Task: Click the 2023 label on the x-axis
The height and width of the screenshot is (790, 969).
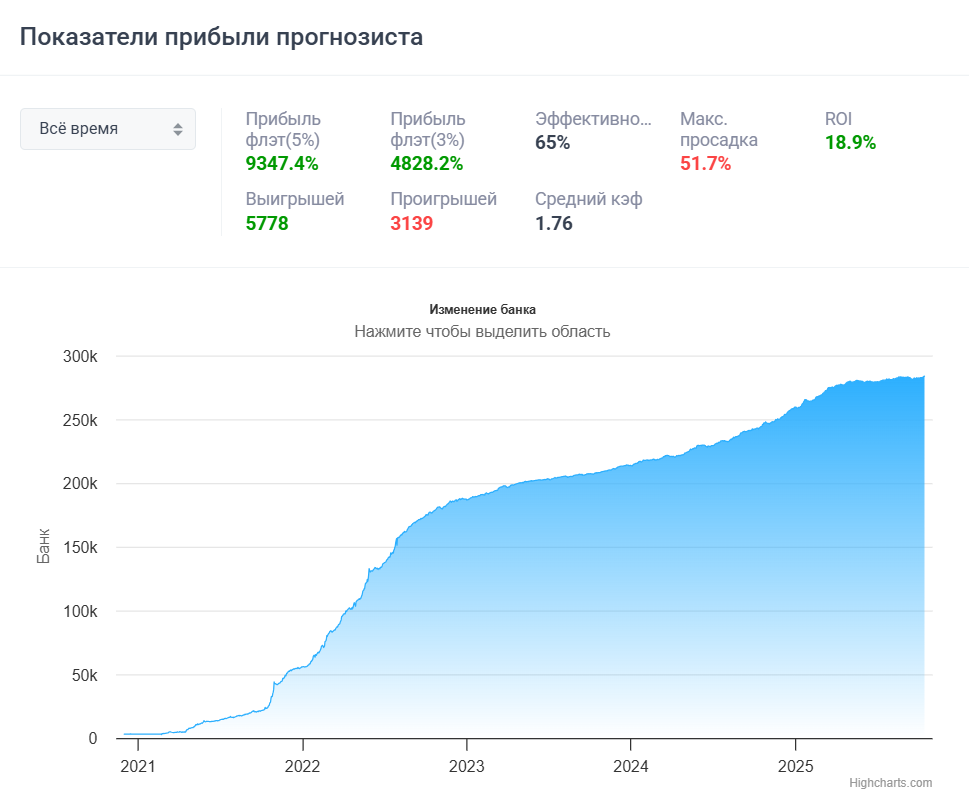Action: pos(466,766)
